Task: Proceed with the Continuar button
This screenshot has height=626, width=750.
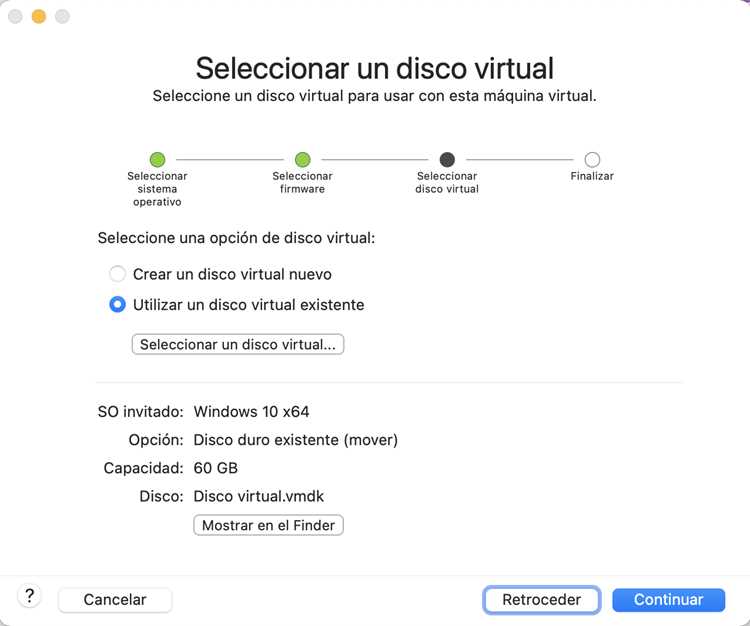Action: (x=669, y=600)
